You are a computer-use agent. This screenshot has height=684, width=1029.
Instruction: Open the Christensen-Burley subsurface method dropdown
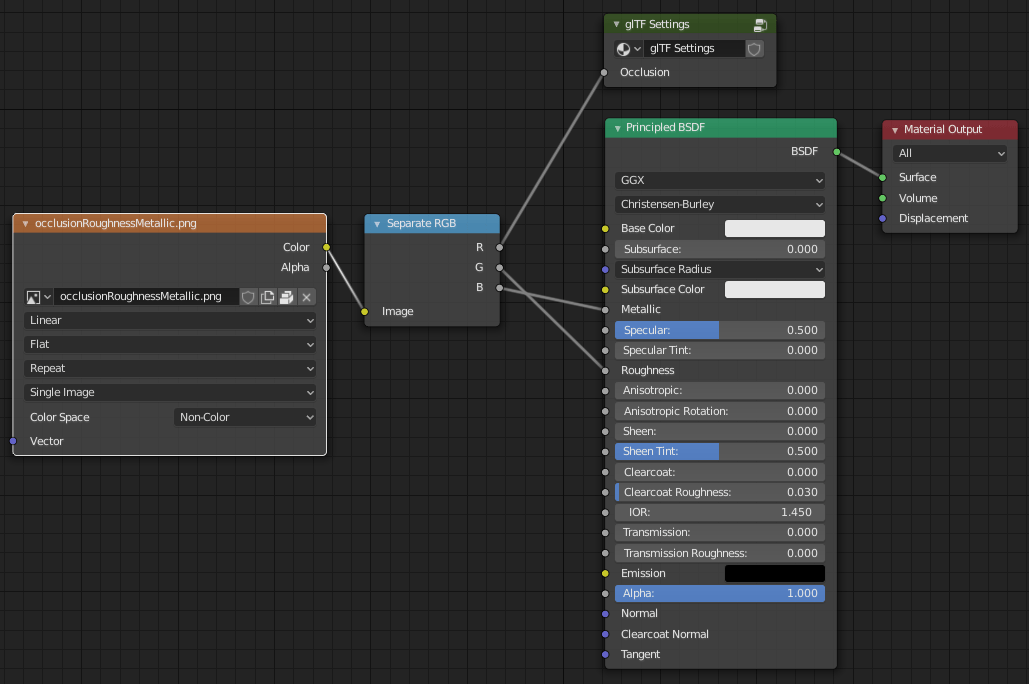(719, 203)
